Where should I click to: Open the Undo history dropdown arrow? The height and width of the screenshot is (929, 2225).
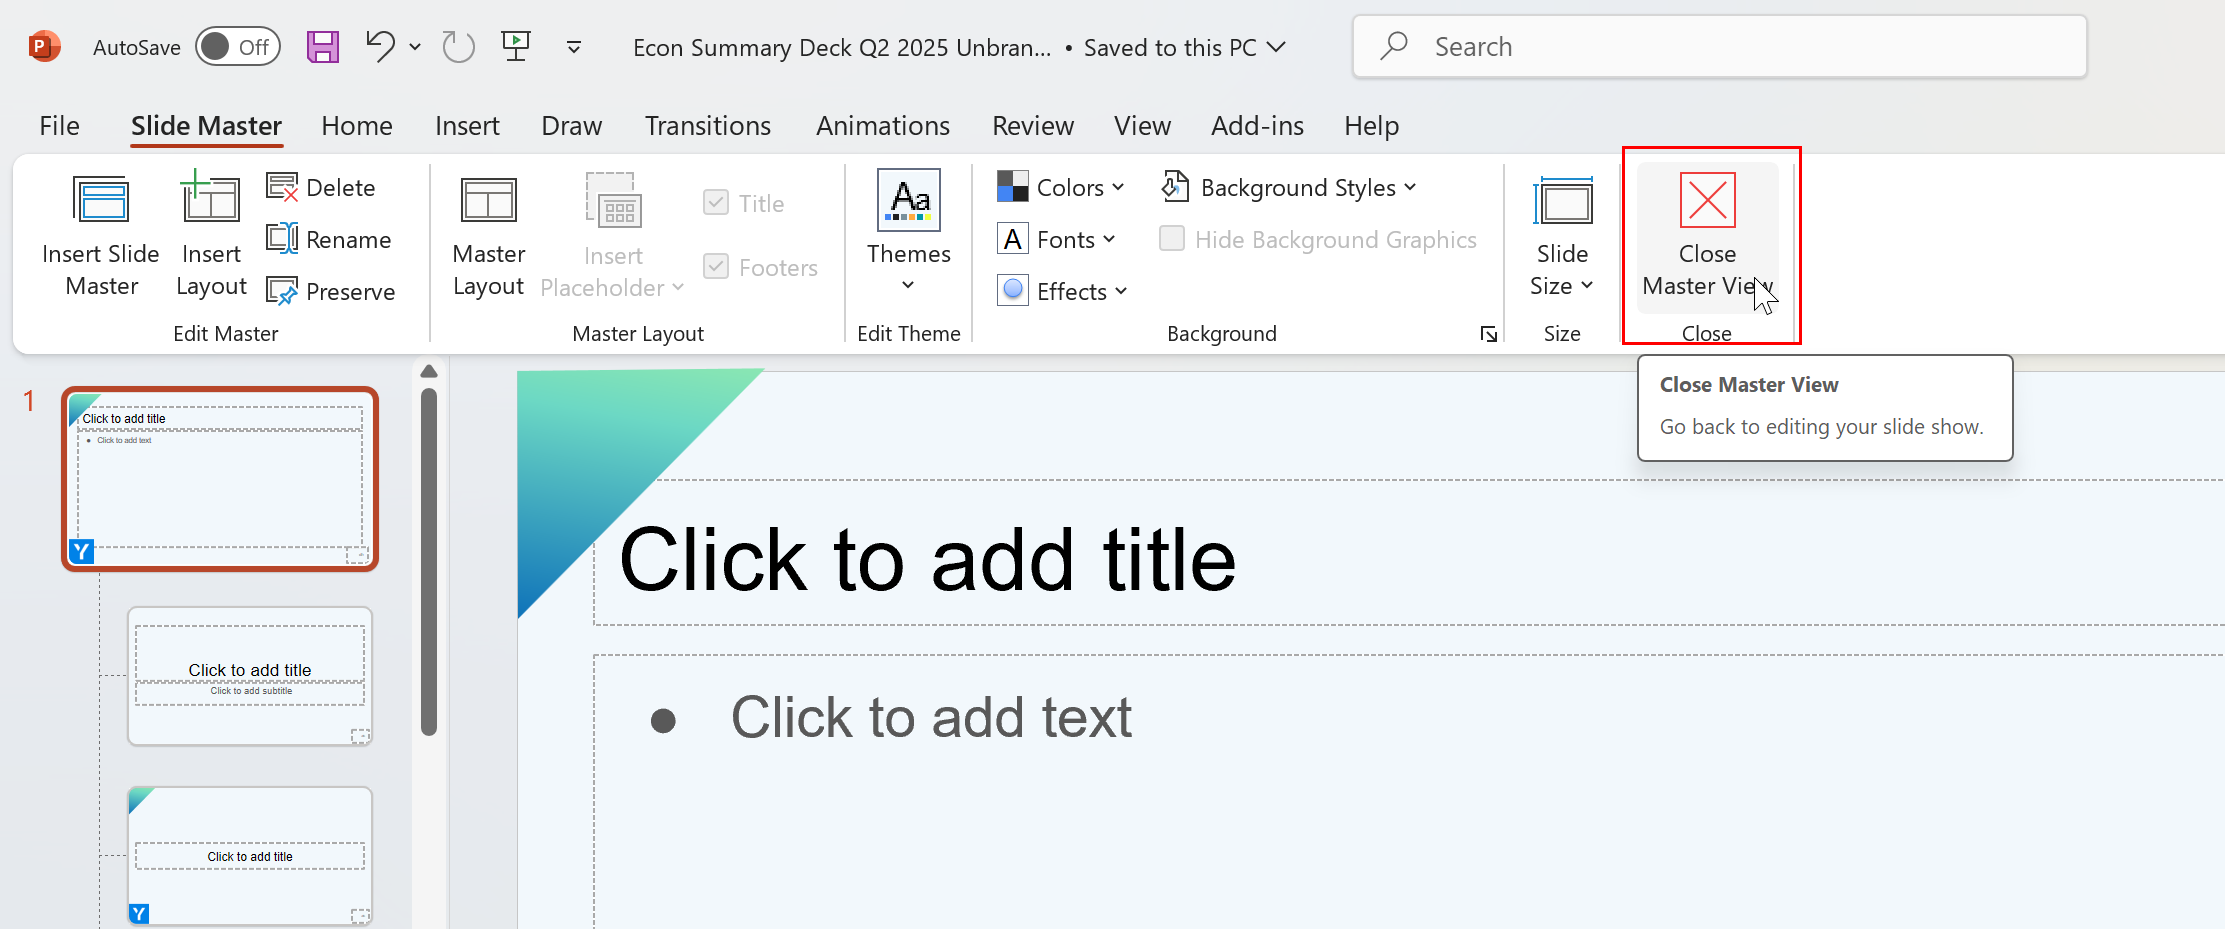[415, 47]
